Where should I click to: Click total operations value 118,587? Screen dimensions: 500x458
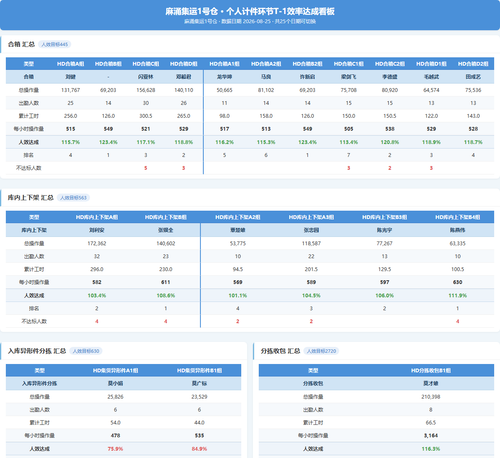pyautogui.click(x=311, y=243)
